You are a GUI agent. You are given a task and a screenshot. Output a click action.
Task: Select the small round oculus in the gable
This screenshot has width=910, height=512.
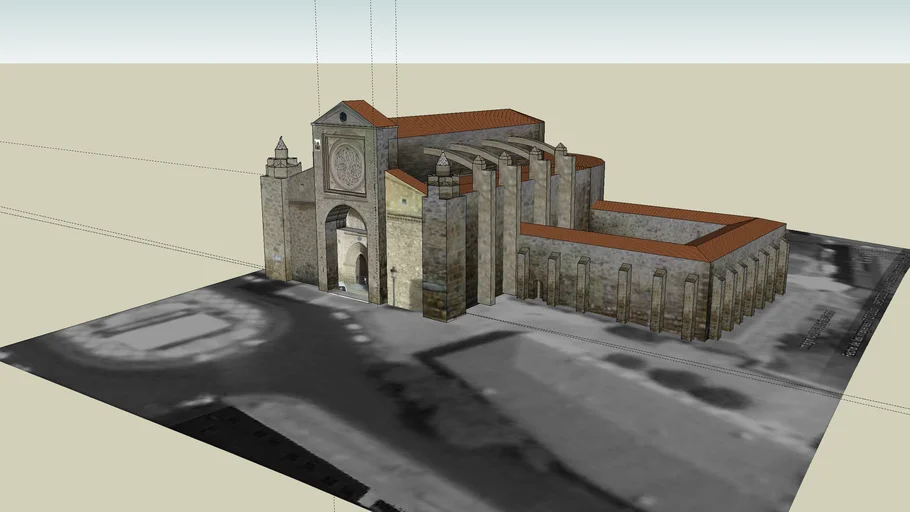(x=343, y=117)
